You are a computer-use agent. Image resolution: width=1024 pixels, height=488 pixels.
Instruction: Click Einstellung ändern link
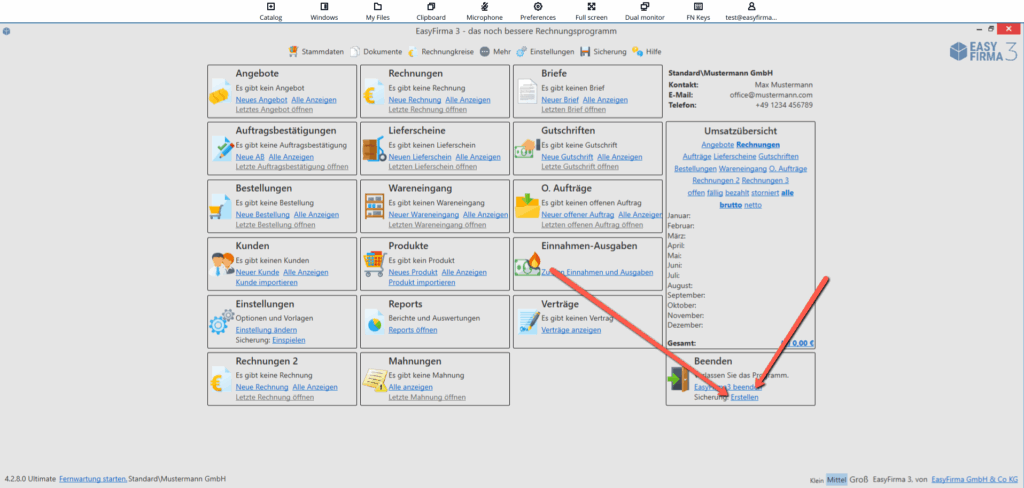[x=265, y=330]
